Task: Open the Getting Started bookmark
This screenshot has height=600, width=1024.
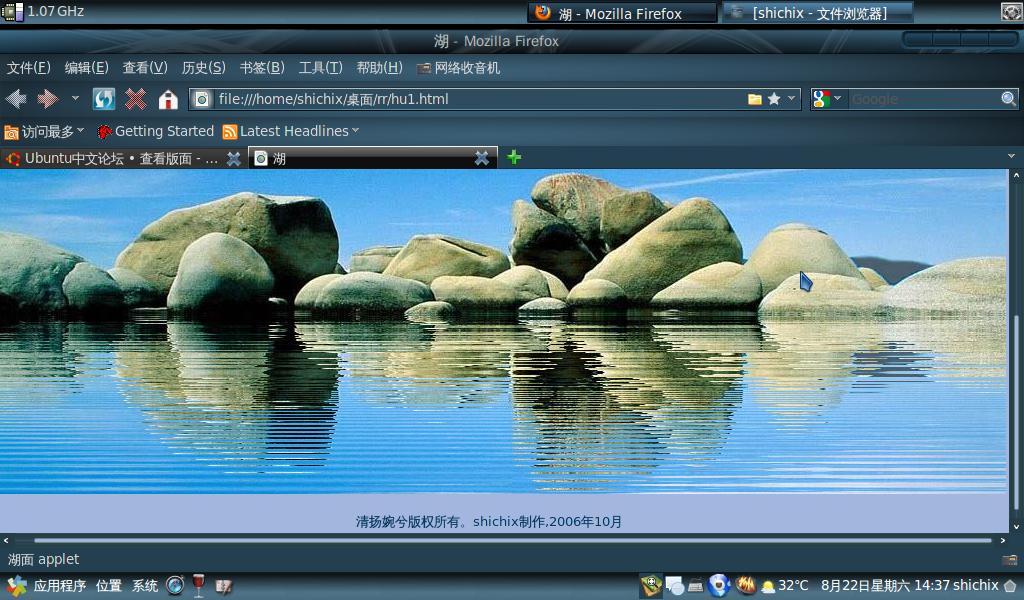Action: tap(155, 131)
